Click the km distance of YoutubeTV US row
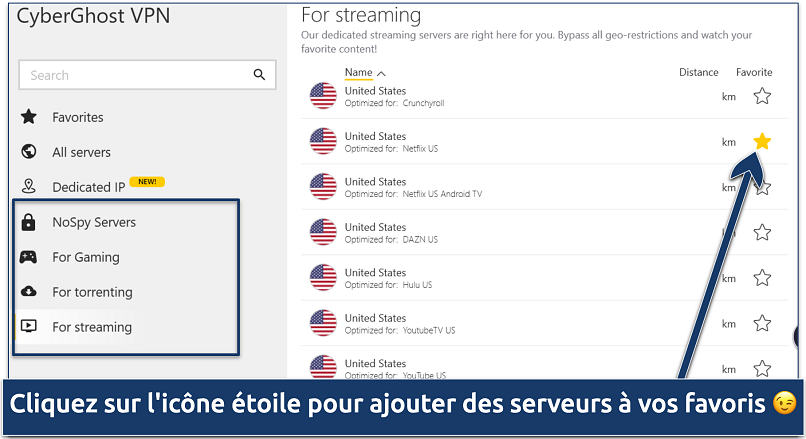This screenshot has height=439, width=806. [x=729, y=324]
